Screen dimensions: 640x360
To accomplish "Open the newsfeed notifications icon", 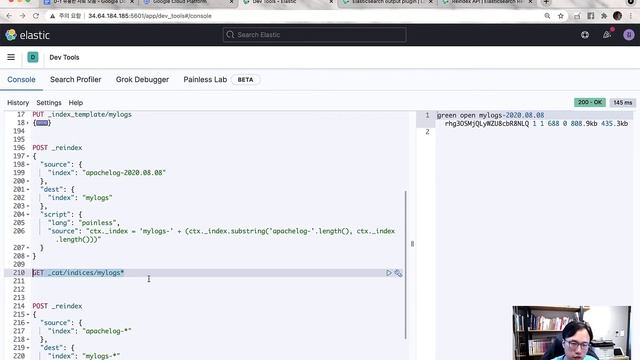I will pos(607,35).
